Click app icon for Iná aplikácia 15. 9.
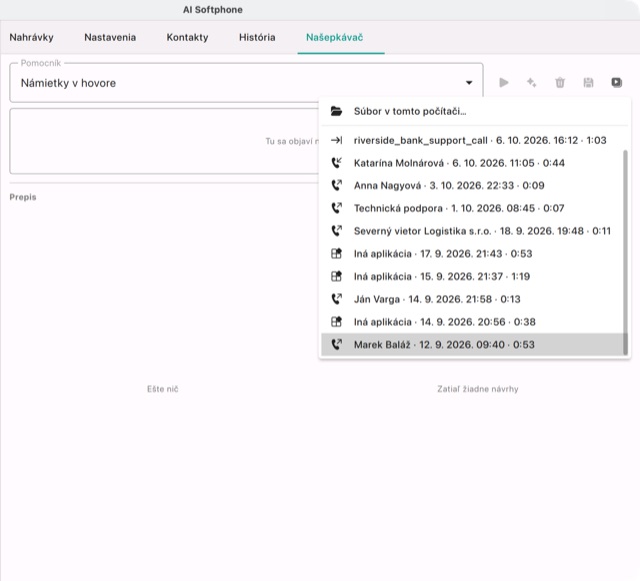Screen dimensions: 640x581 (x=336, y=276)
